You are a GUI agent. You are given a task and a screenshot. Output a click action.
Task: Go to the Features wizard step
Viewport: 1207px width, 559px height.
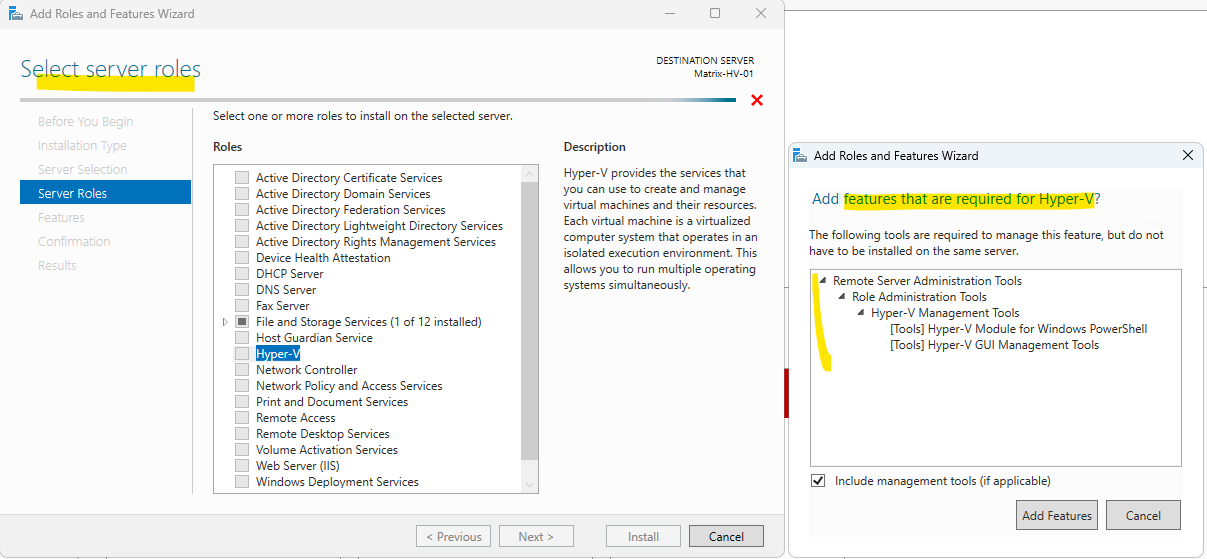coord(61,217)
